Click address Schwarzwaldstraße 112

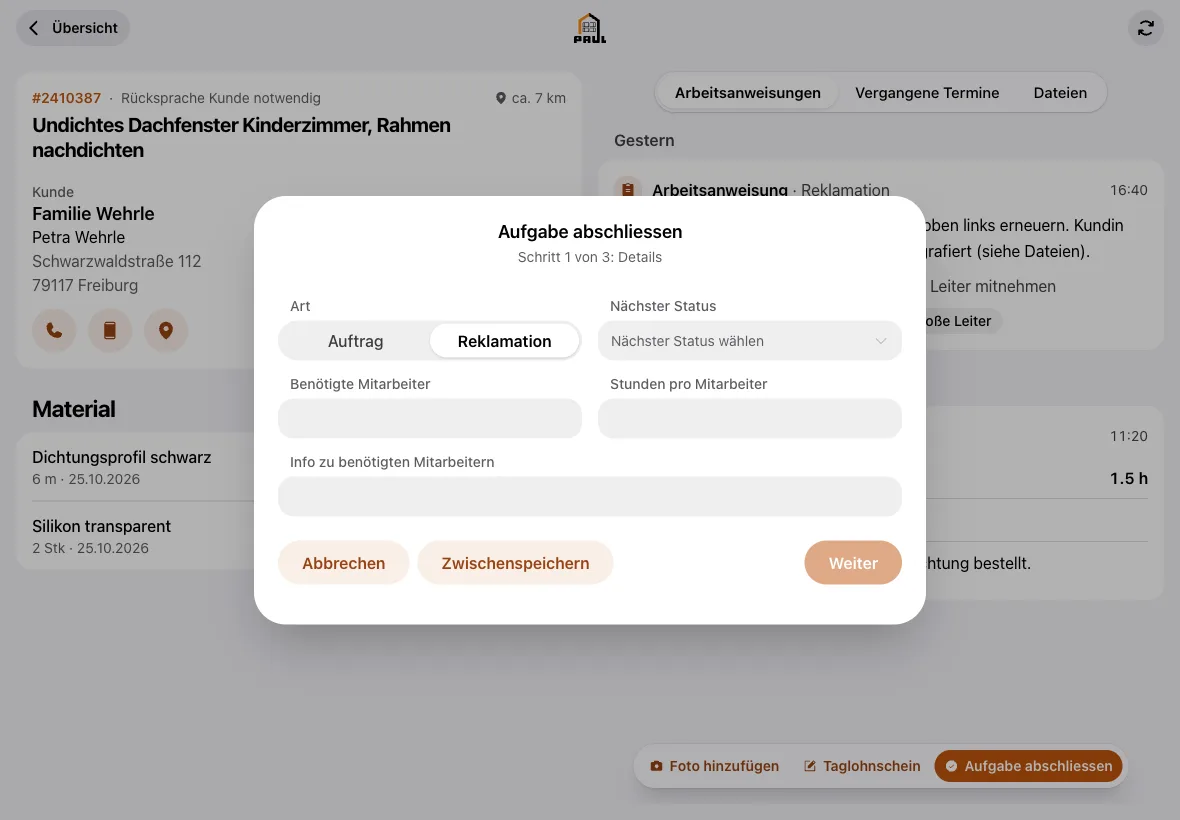pyautogui.click(x=117, y=261)
